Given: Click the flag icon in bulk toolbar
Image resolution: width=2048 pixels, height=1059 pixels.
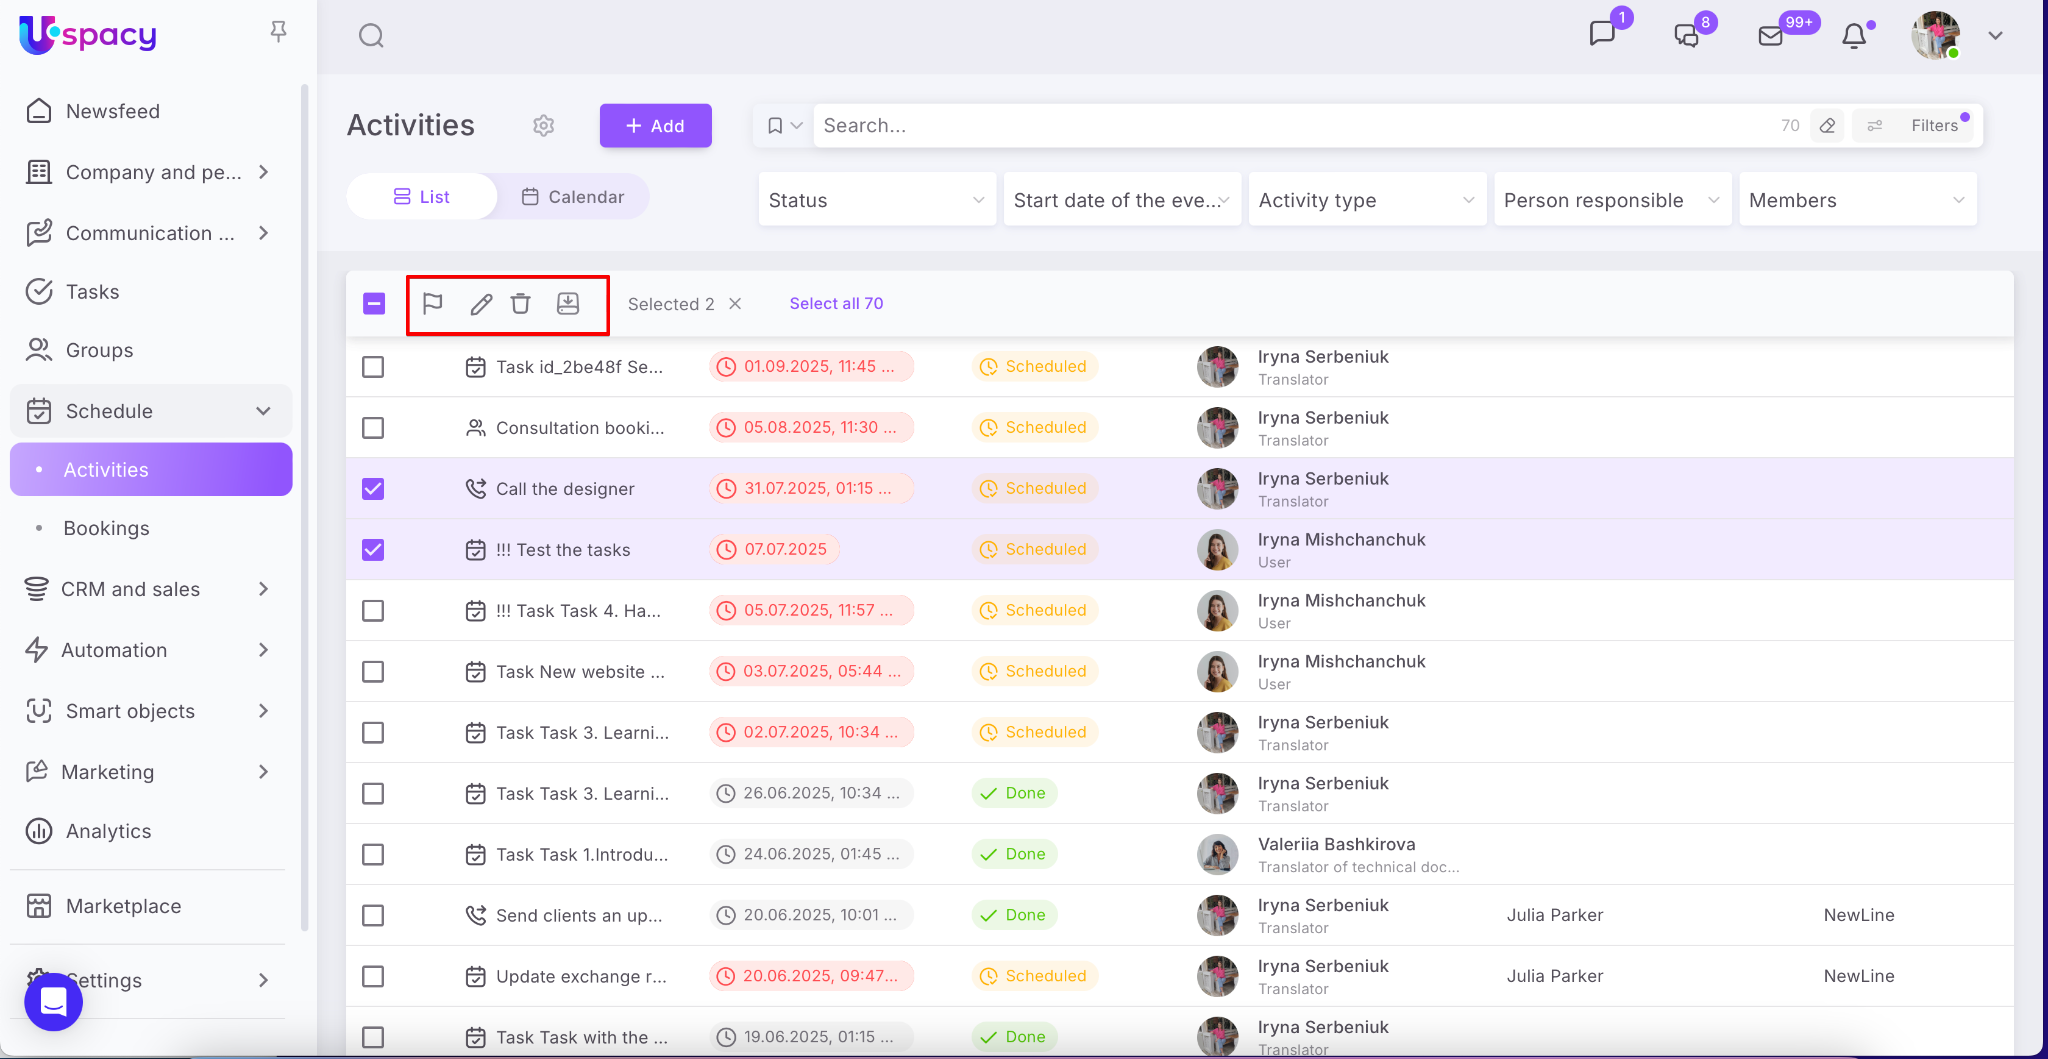Looking at the screenshot, I should tap(432, 304).
